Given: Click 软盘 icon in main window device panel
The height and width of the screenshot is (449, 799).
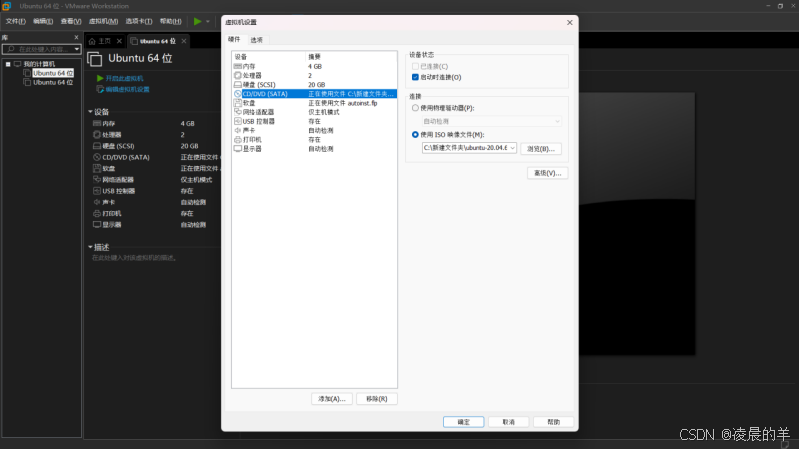Looking at the screenshot, I should tap(97, 168).
